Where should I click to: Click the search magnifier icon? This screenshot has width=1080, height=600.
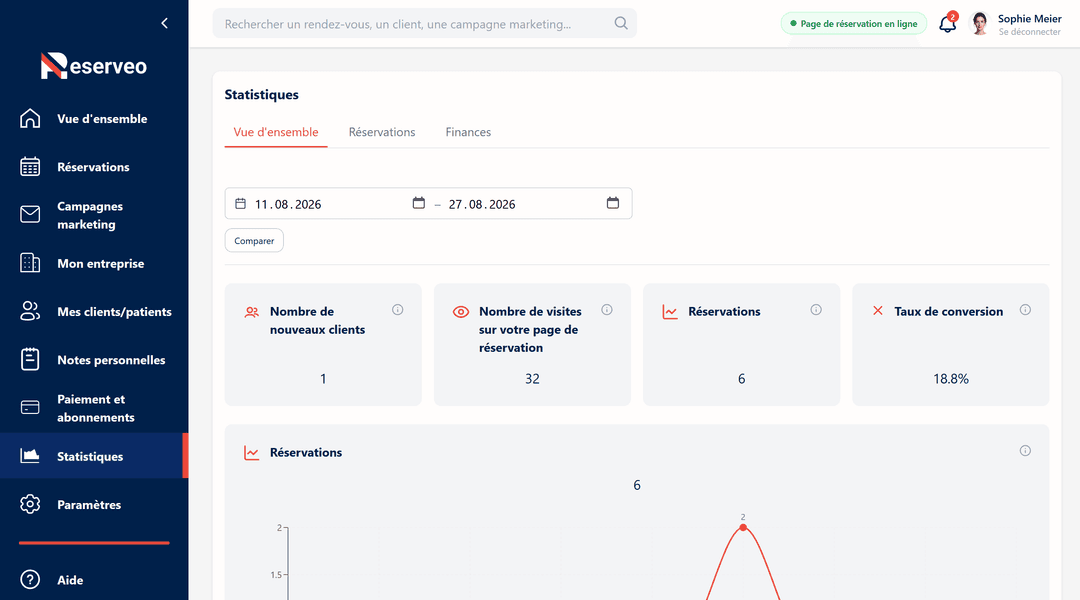pyautogui.click(x=621, y=23)
